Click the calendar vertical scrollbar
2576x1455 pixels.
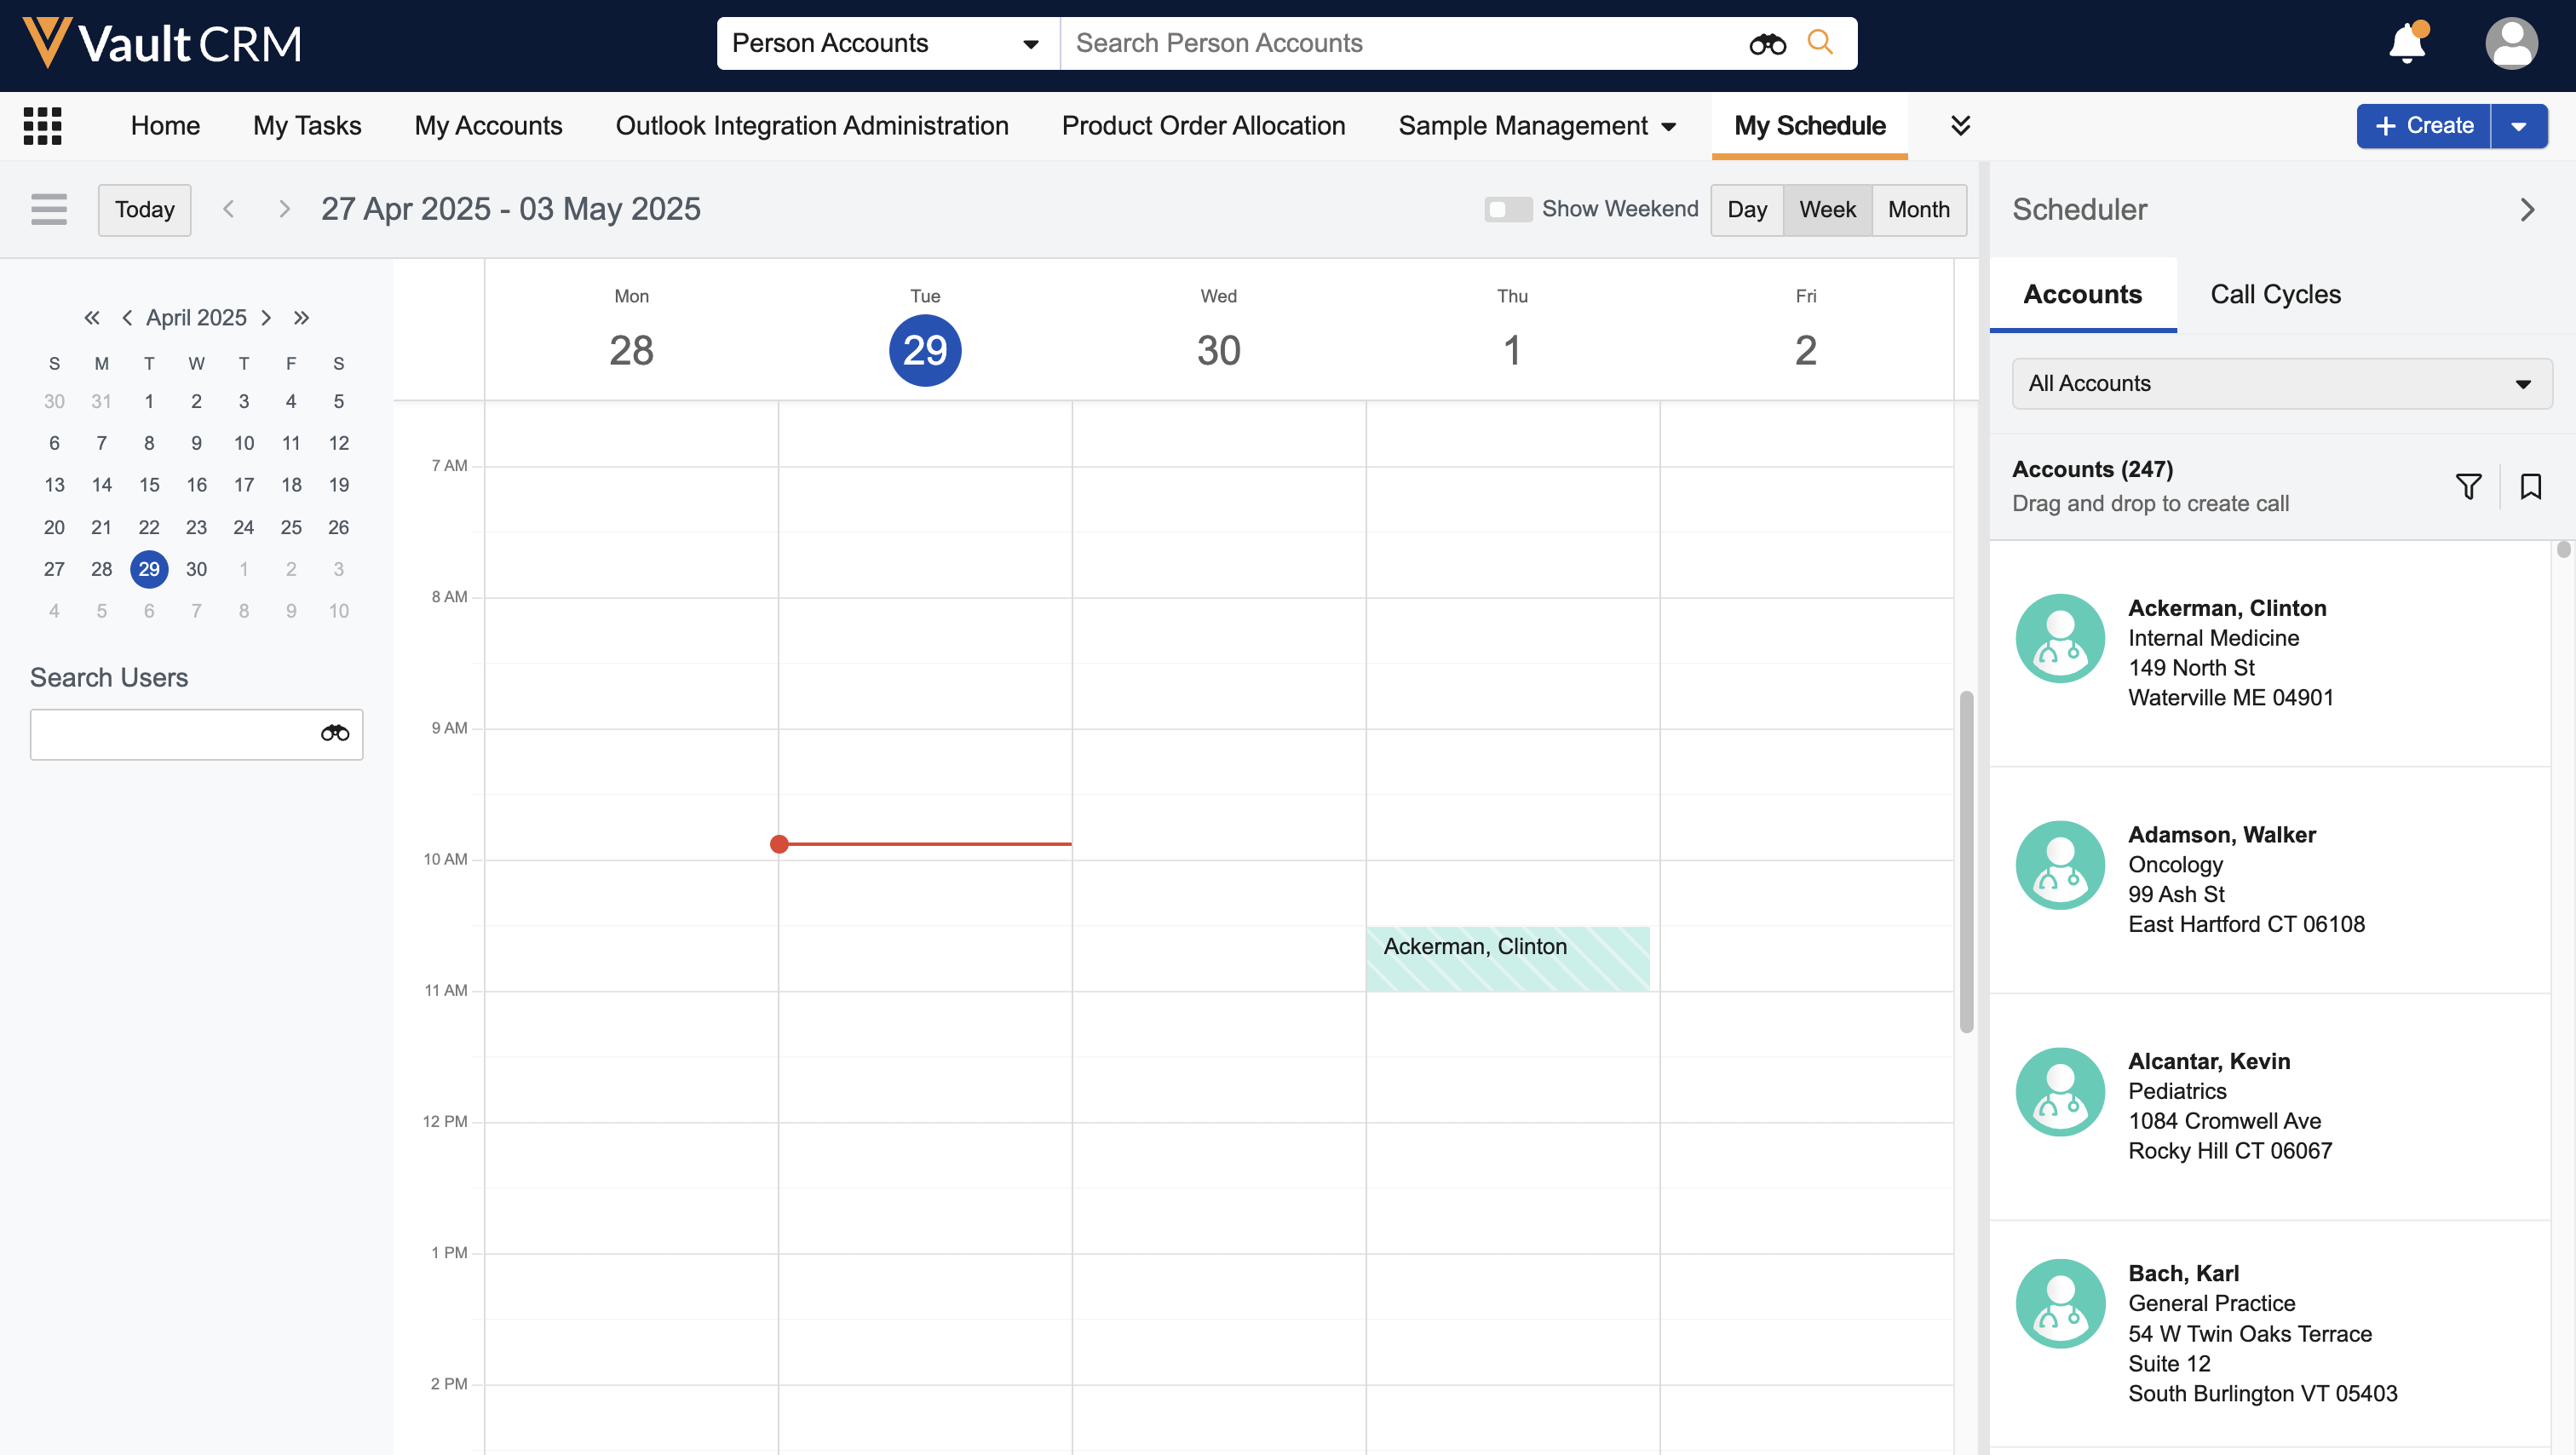(x=1965, y=860)
